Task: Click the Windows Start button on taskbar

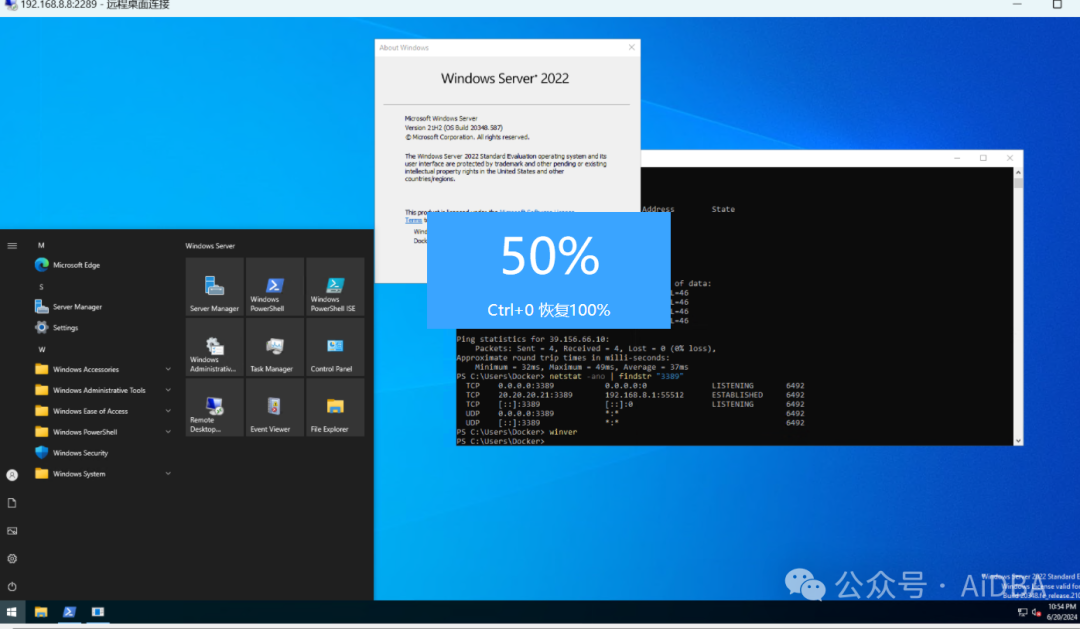Action: [x=12, y=612]
